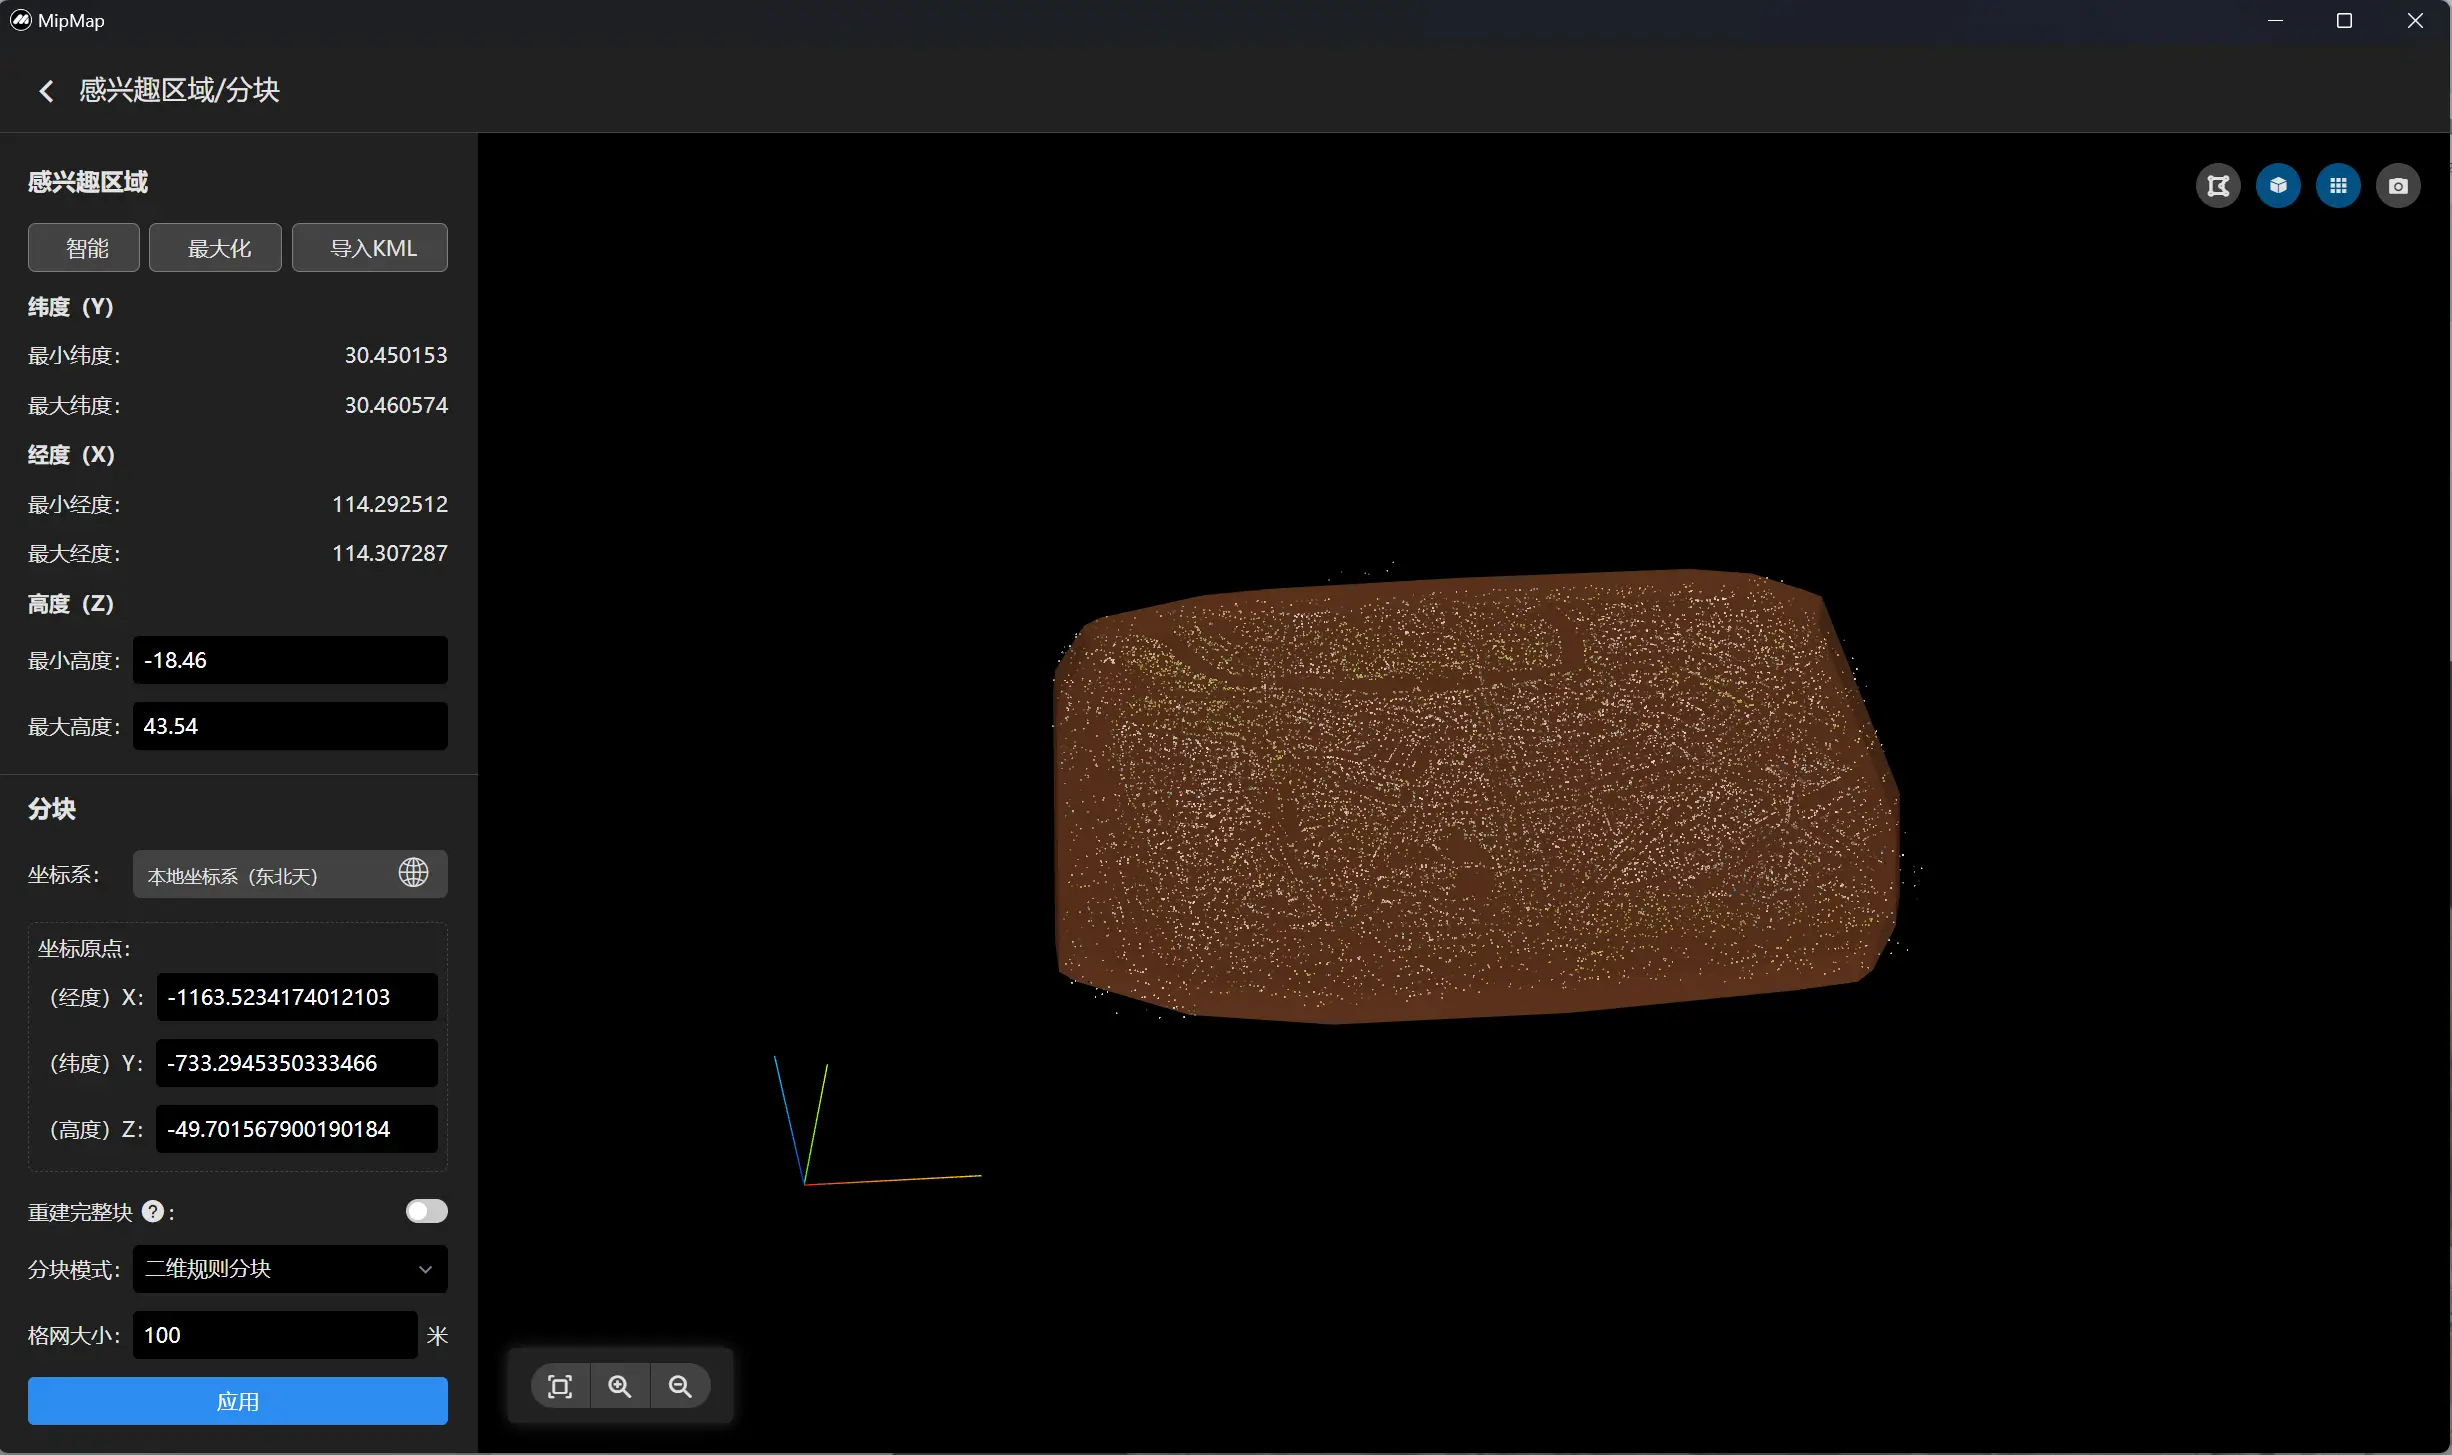Click the polygon region drawing icon
Screen dimensions: 2452x1455
point(2218,186)
